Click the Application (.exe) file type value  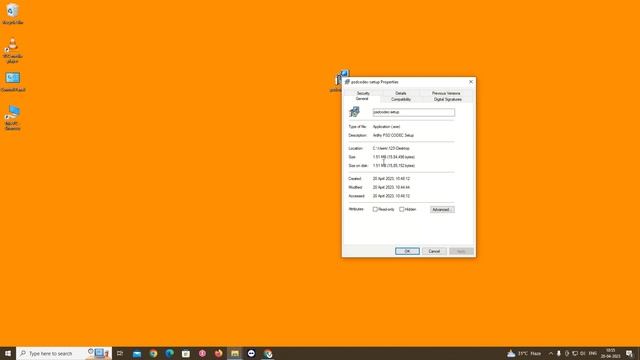click(x=387, y=127)
